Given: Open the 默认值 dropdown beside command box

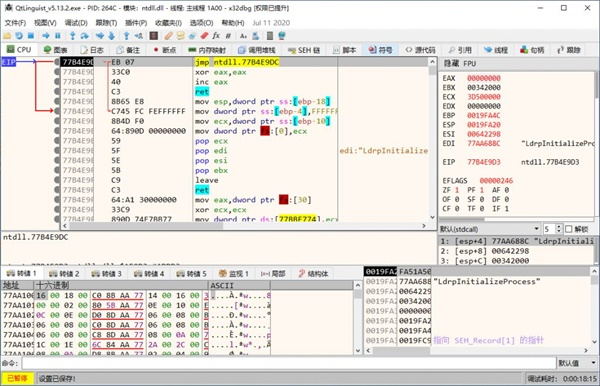Looking at the screenshot, I should (577, 363).
